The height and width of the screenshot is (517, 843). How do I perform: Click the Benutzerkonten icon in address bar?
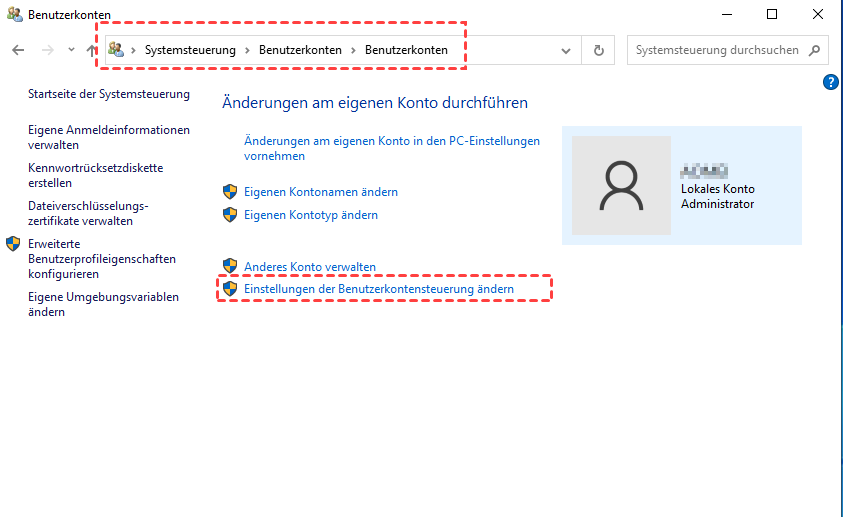pyautogui.click(x=117, y=50)
